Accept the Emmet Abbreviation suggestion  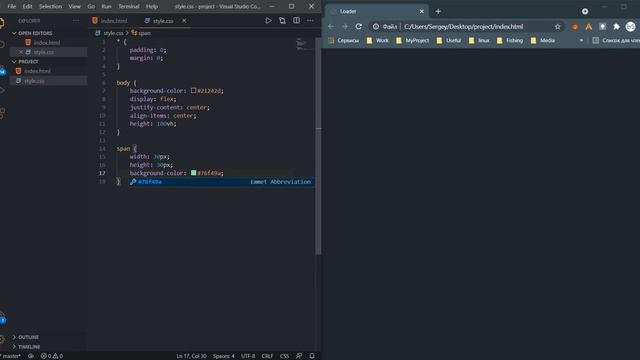tap(221, 182)
